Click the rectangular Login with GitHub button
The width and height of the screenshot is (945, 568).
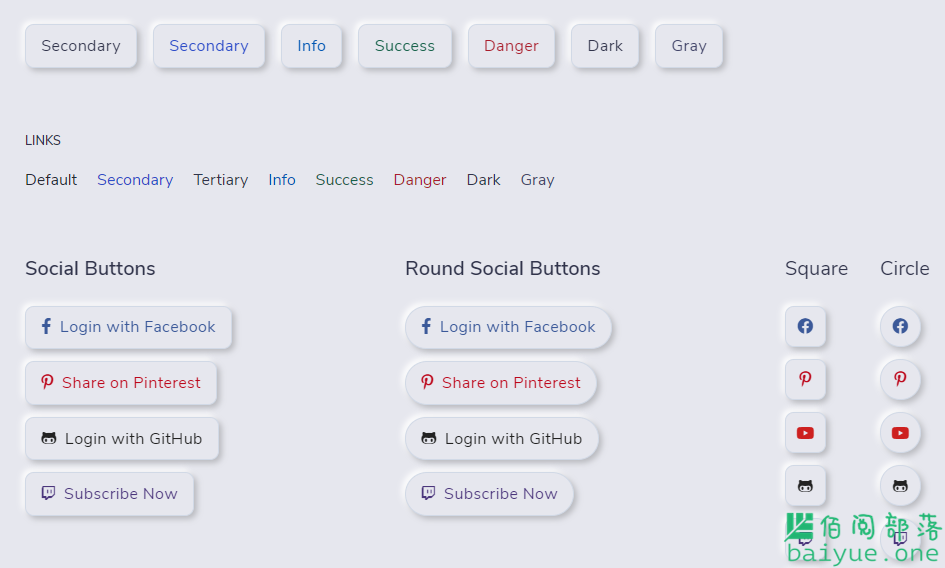(122, 438)
